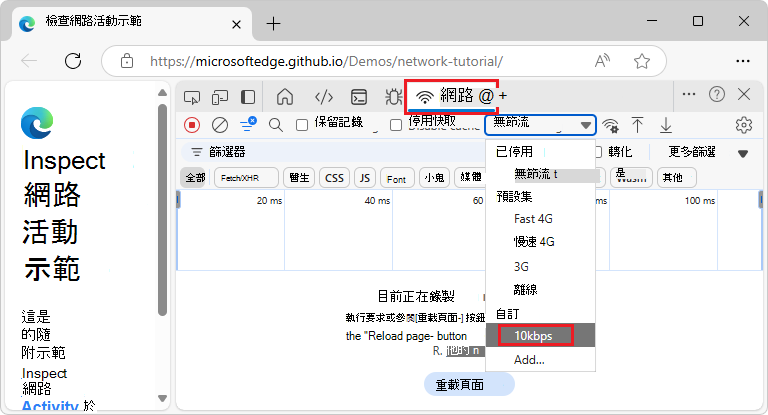Open the DevTools customize ellipsis menu
Viewport: 768px width, 415px height.
point(689,94)
